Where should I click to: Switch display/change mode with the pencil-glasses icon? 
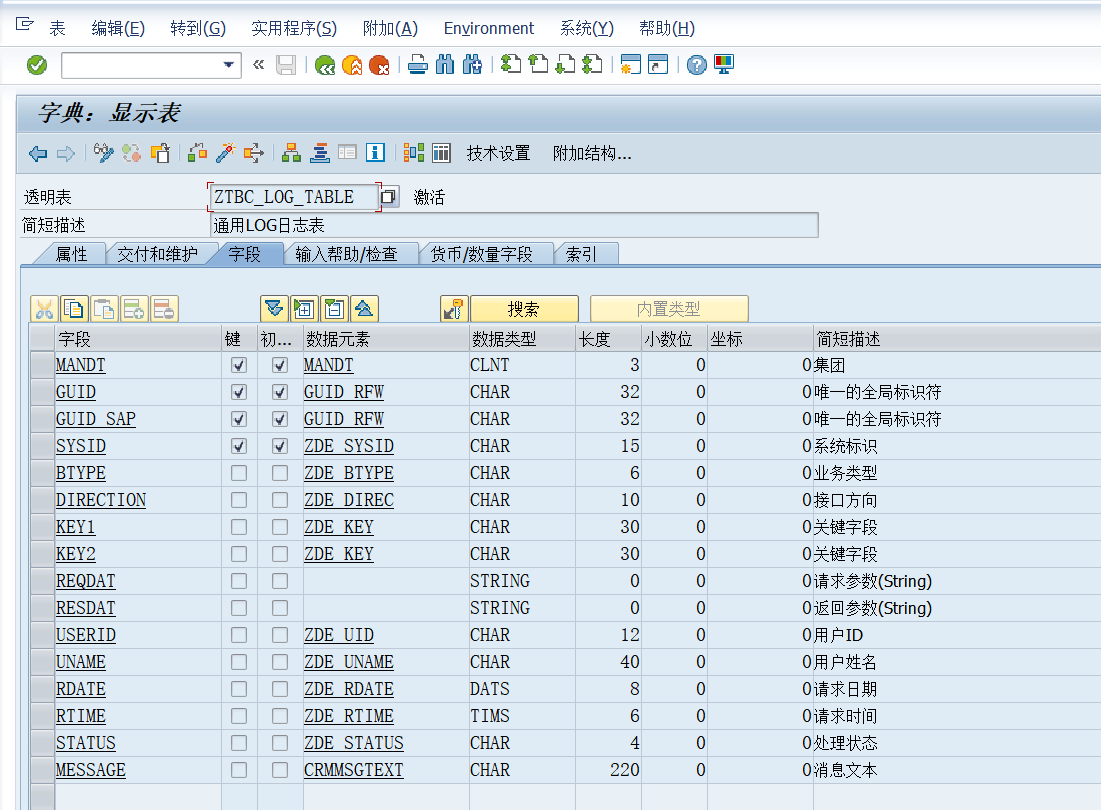[x=104, y=153]
